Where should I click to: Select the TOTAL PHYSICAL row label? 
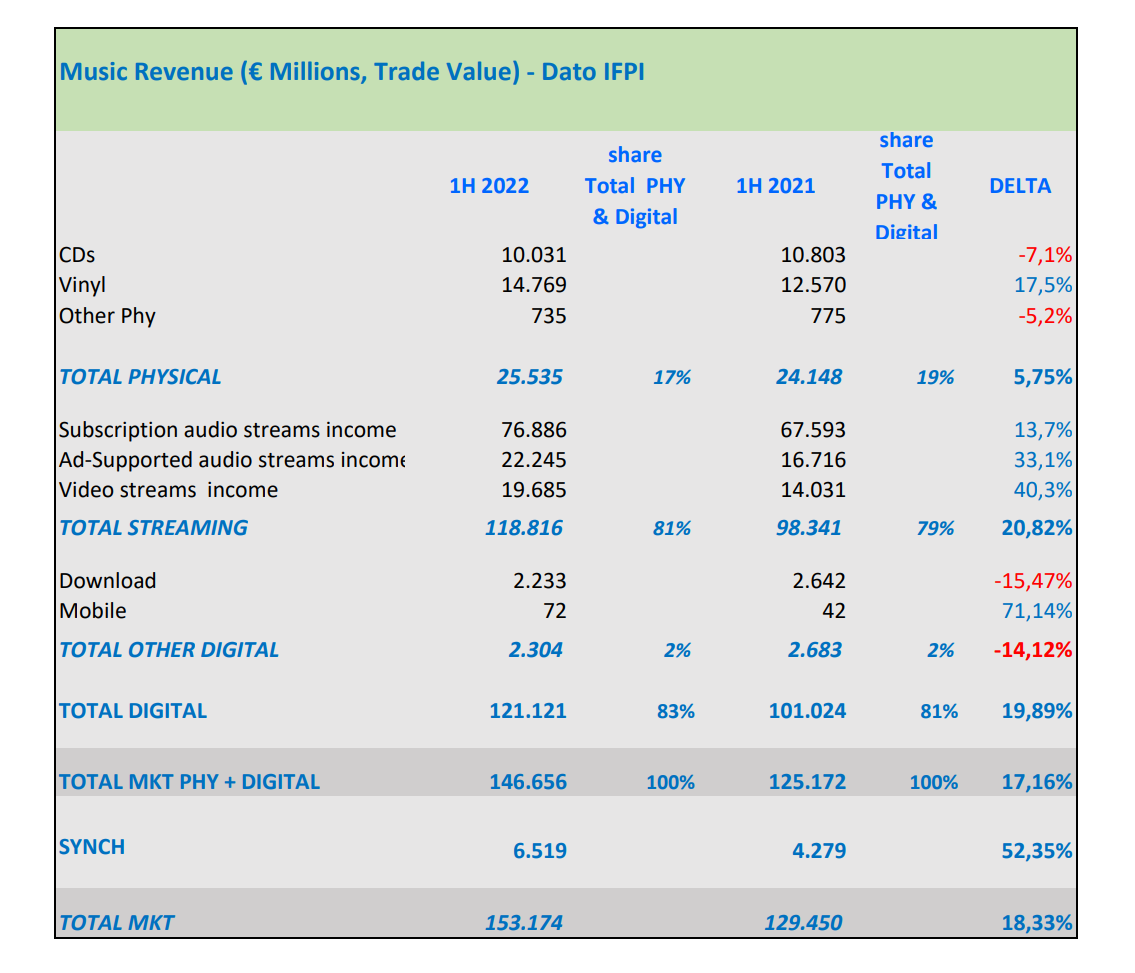140,377
